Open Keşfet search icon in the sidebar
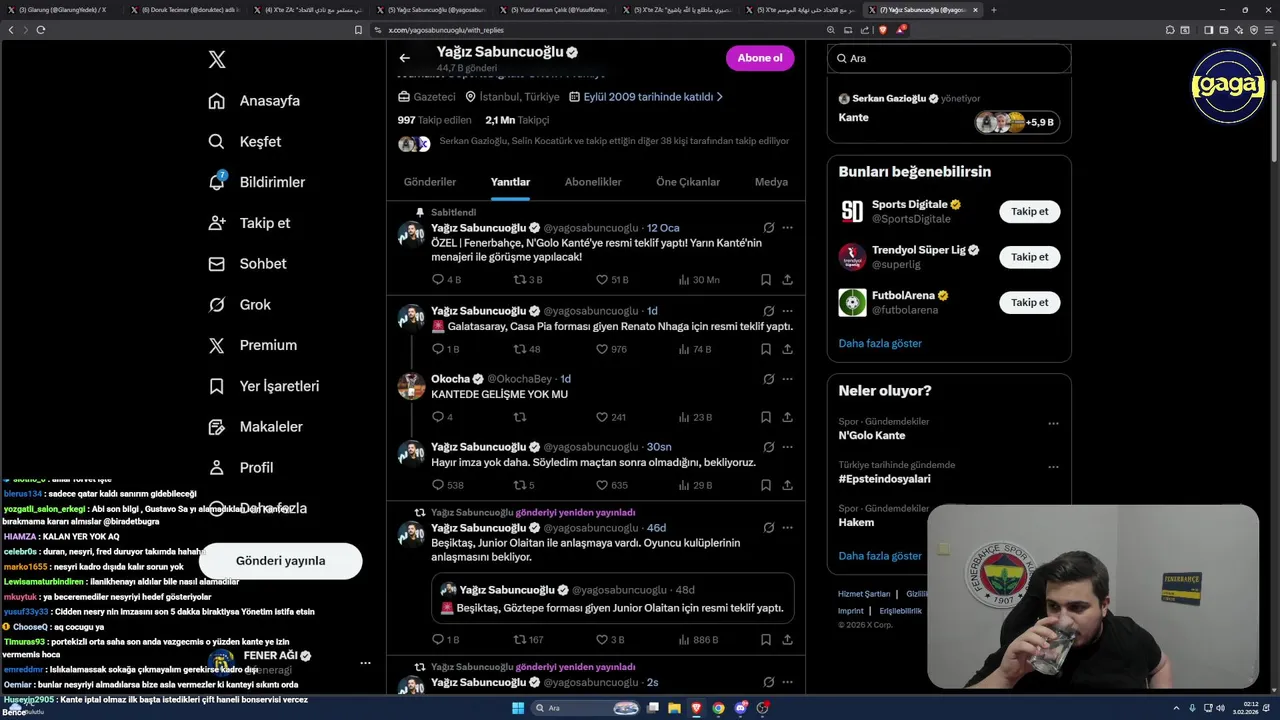 pos(217,142)
